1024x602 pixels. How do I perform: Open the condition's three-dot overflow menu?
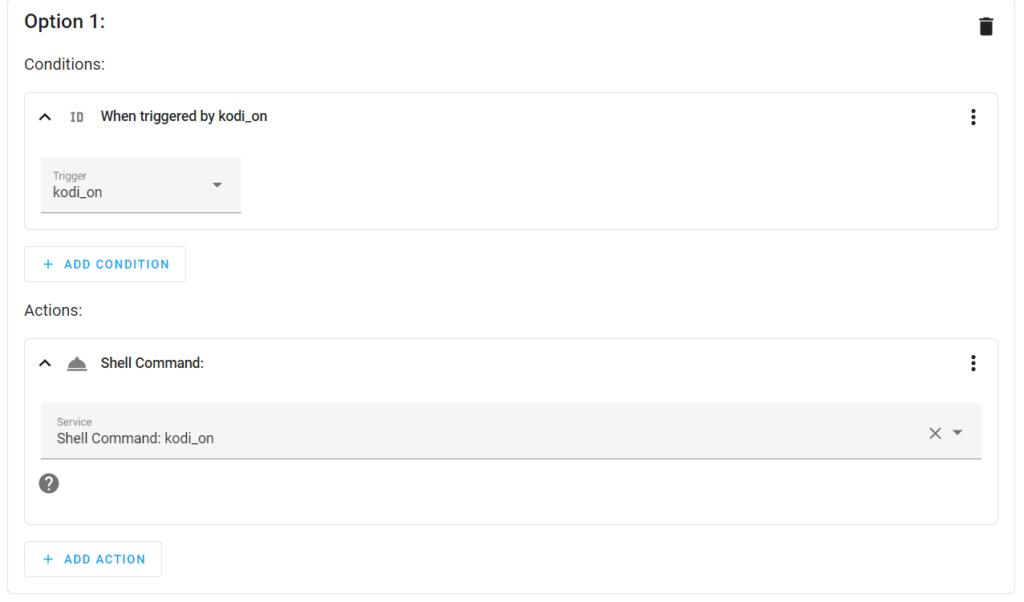[973, 117]
